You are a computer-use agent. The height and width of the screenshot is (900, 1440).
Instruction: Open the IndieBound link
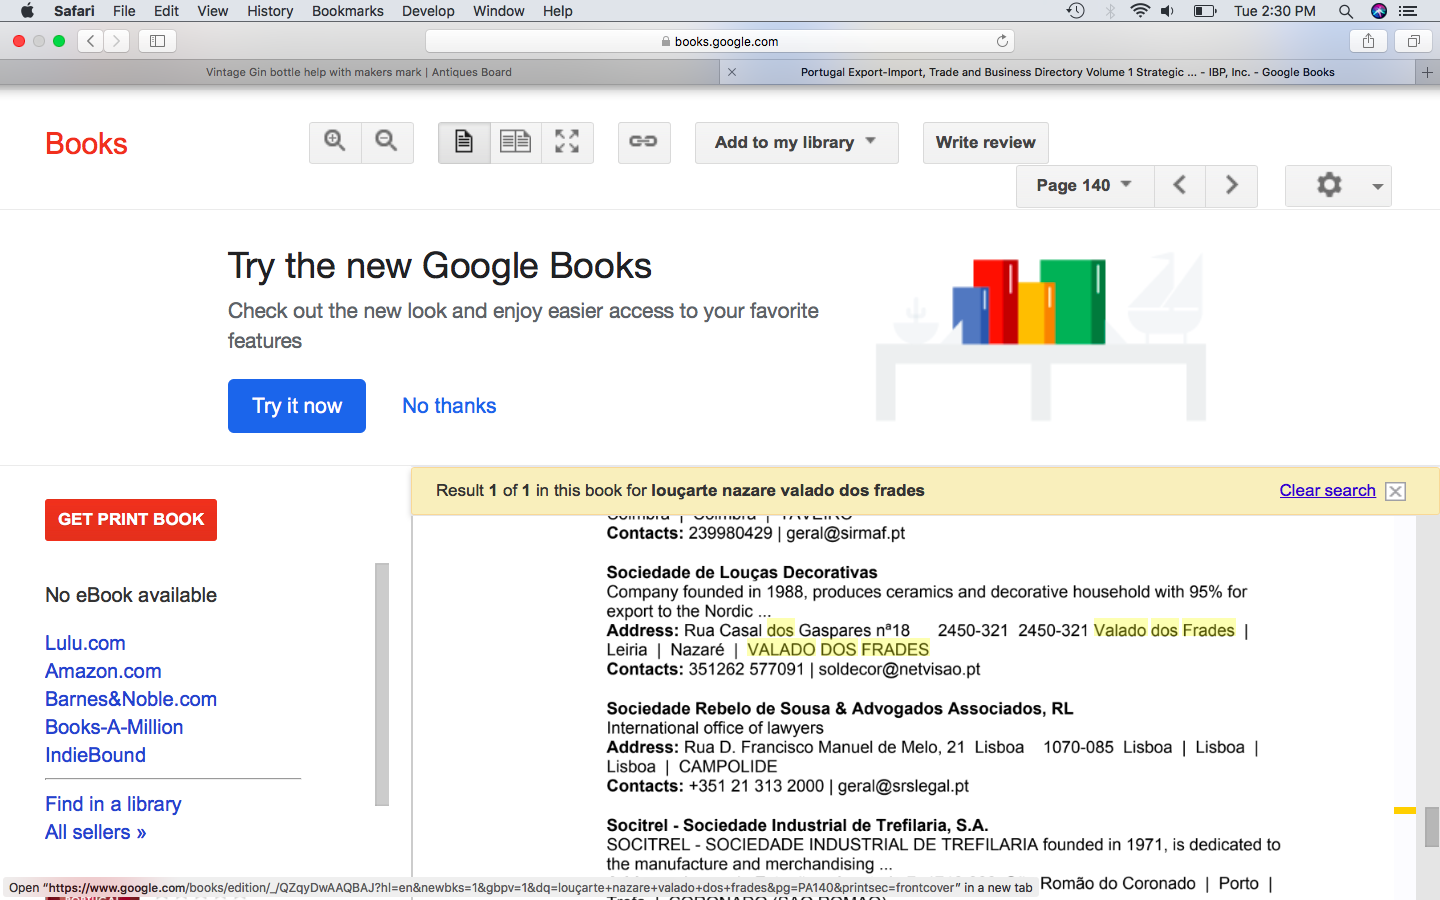coord(95,755)
